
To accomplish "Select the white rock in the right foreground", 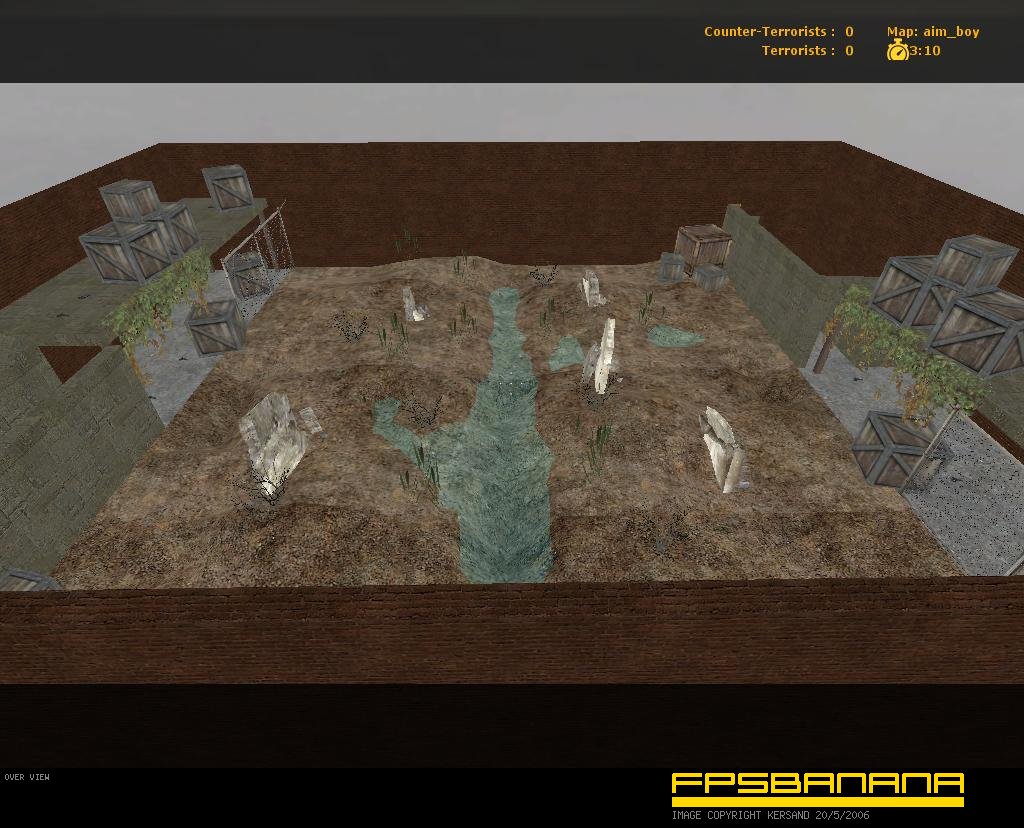I will click(723, 450).
